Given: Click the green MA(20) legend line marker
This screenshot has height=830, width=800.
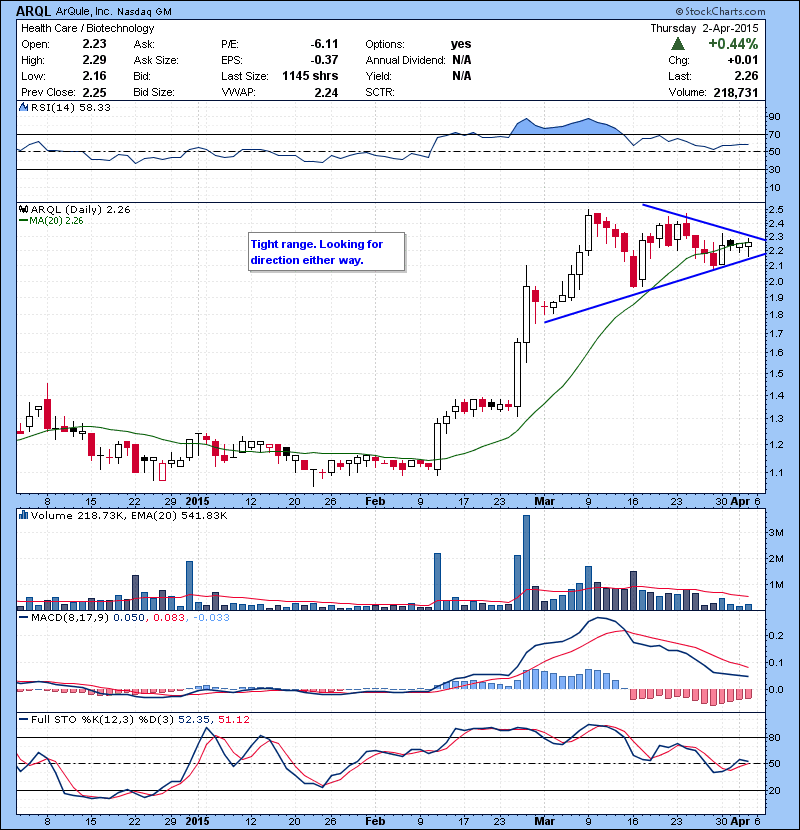Looking at the screenshot, I should pyautogui.click(x=23, y=220).
